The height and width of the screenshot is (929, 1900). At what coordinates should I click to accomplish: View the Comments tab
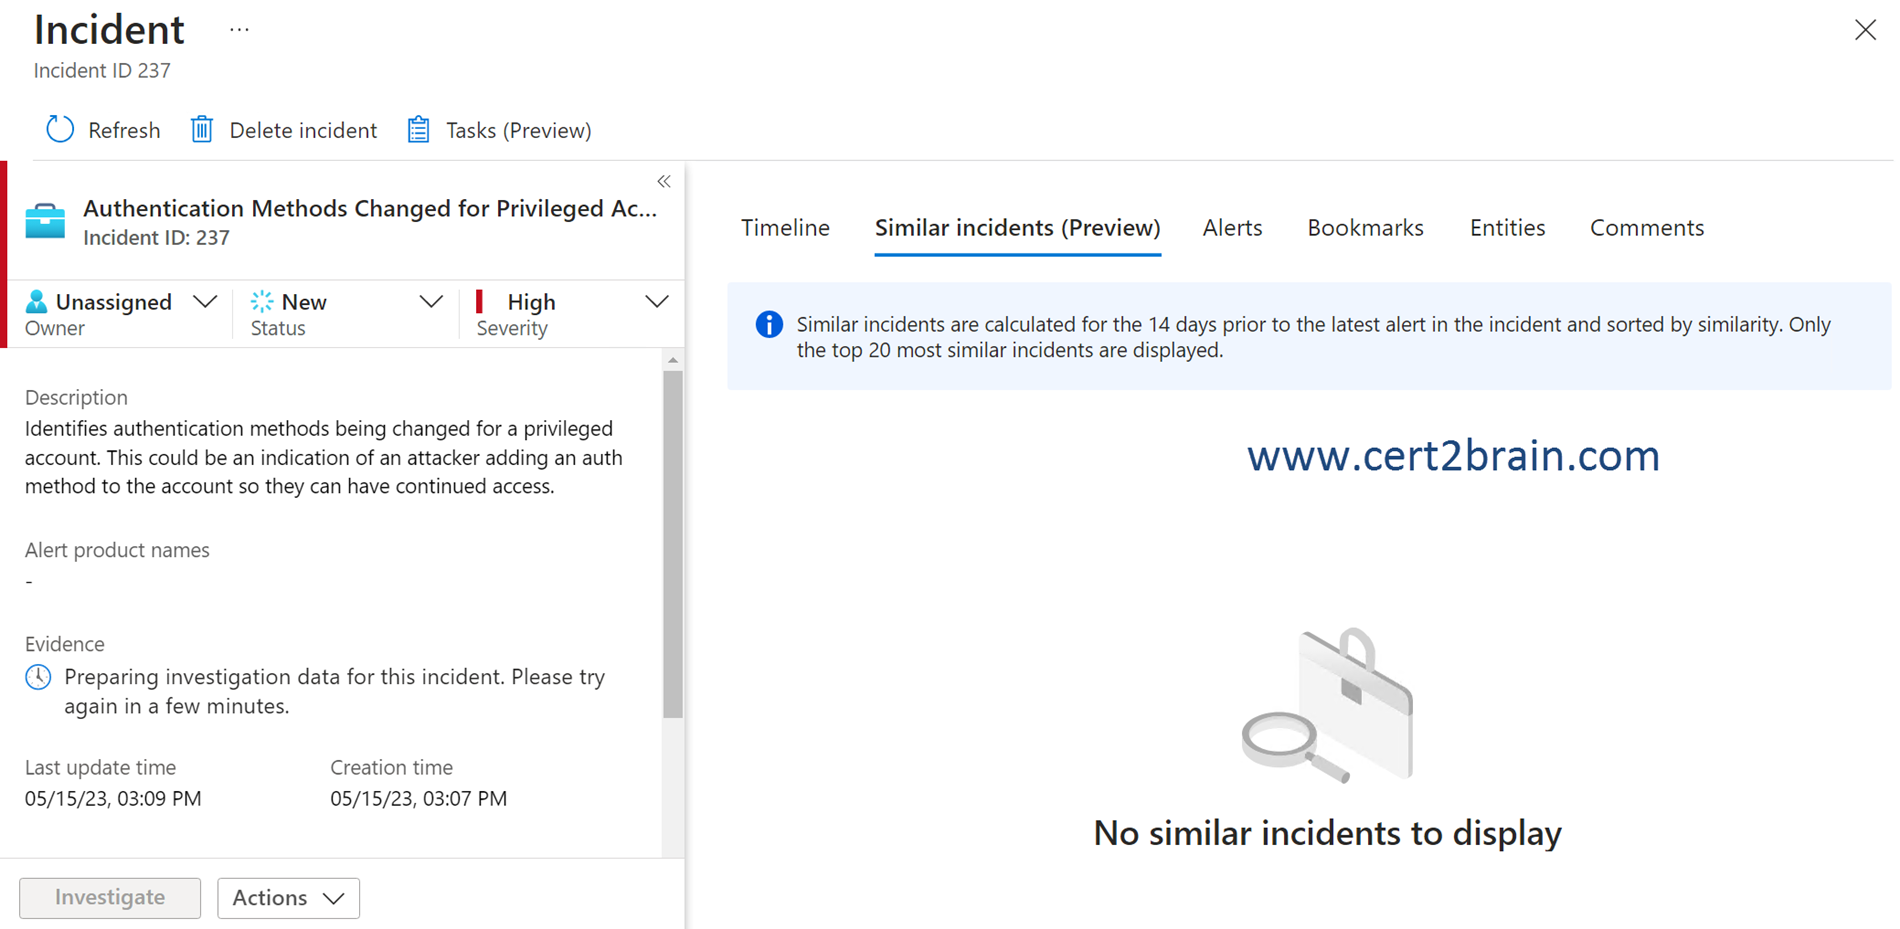click(x=1647, y=228)
